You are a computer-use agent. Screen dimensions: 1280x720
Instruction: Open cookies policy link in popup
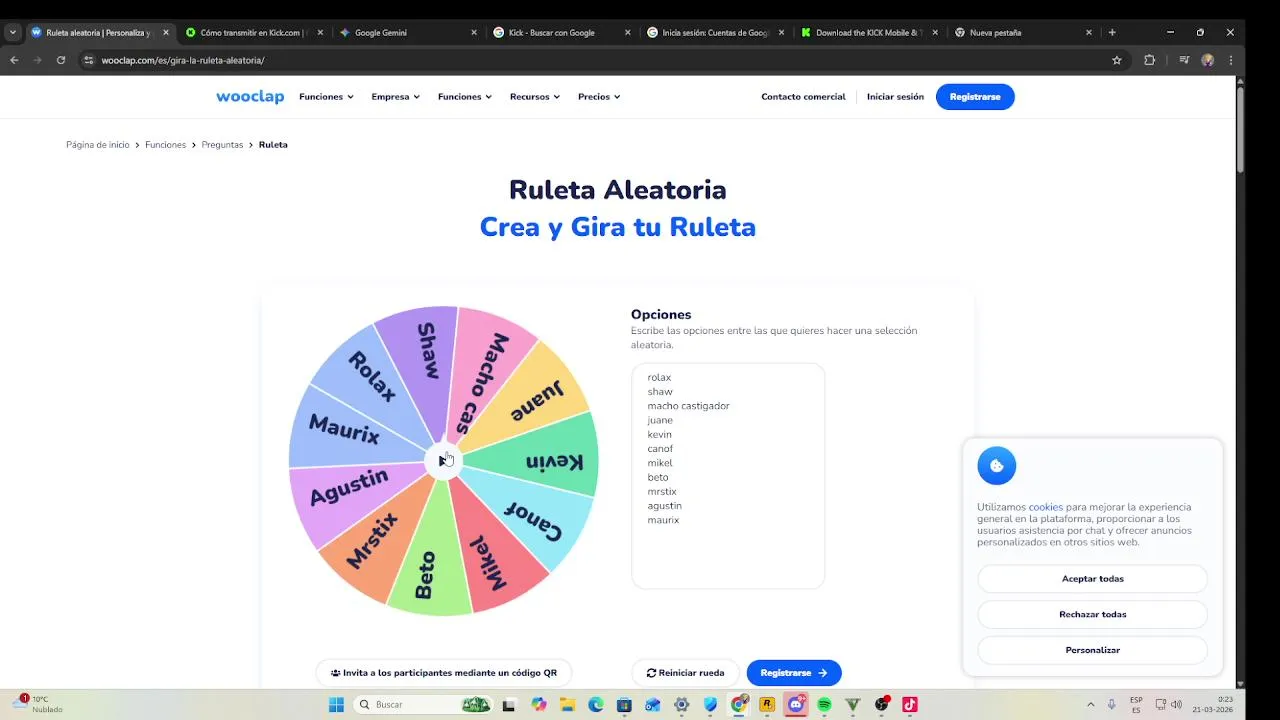pyautogui.click(x=1045, y=507)
